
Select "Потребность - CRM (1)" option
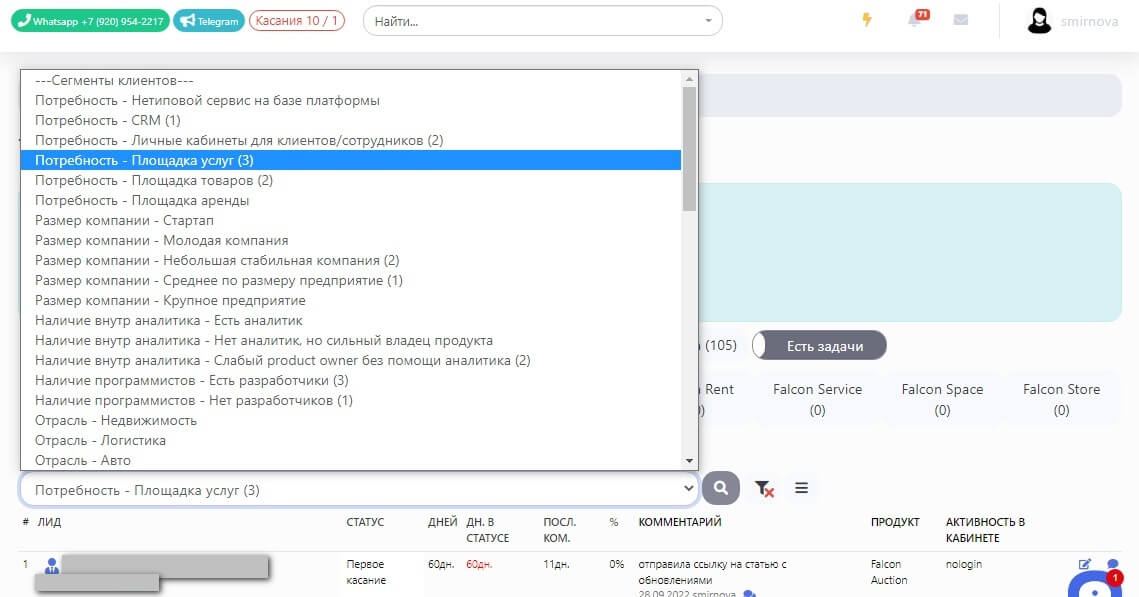99,120
